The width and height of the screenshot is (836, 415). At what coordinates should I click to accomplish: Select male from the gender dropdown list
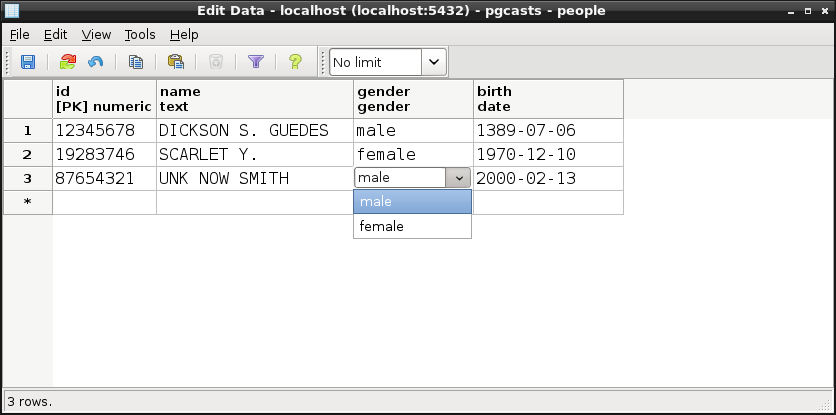(412, 202)
